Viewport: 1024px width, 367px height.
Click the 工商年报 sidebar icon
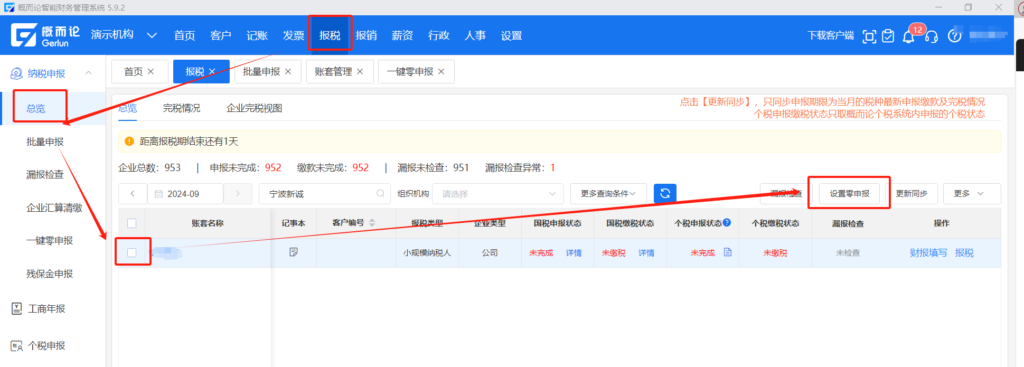[x=17, y=309]
